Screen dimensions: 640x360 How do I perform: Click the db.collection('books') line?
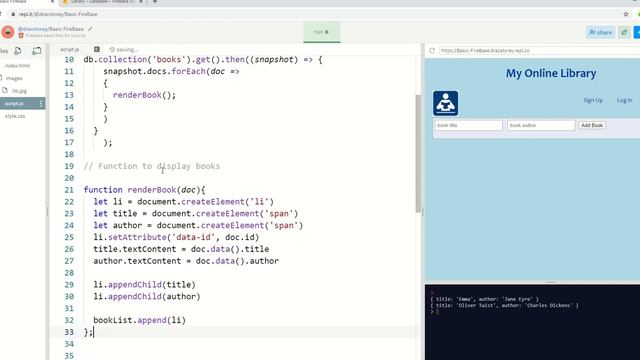[203, 60]
